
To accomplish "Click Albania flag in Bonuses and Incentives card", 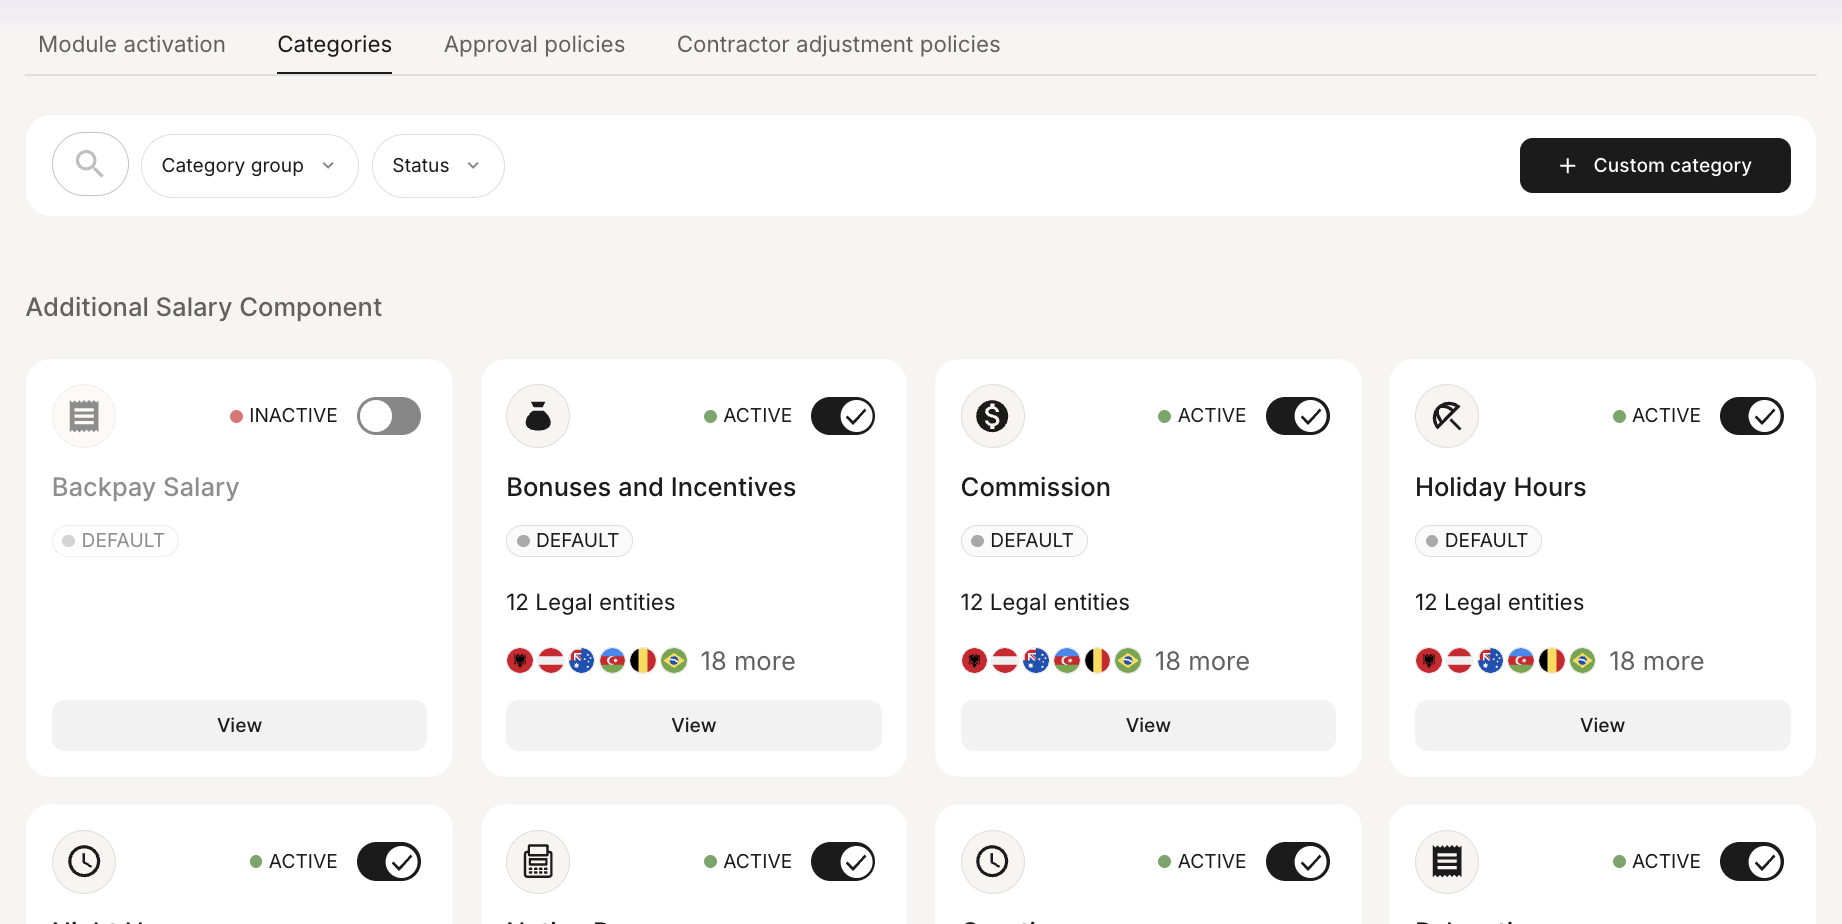I will (520, 661).
